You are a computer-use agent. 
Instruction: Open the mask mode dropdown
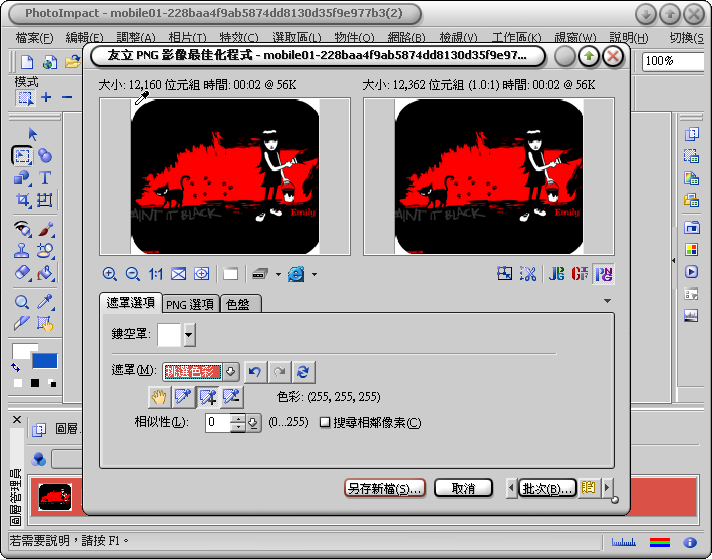(x=231, y=372)
